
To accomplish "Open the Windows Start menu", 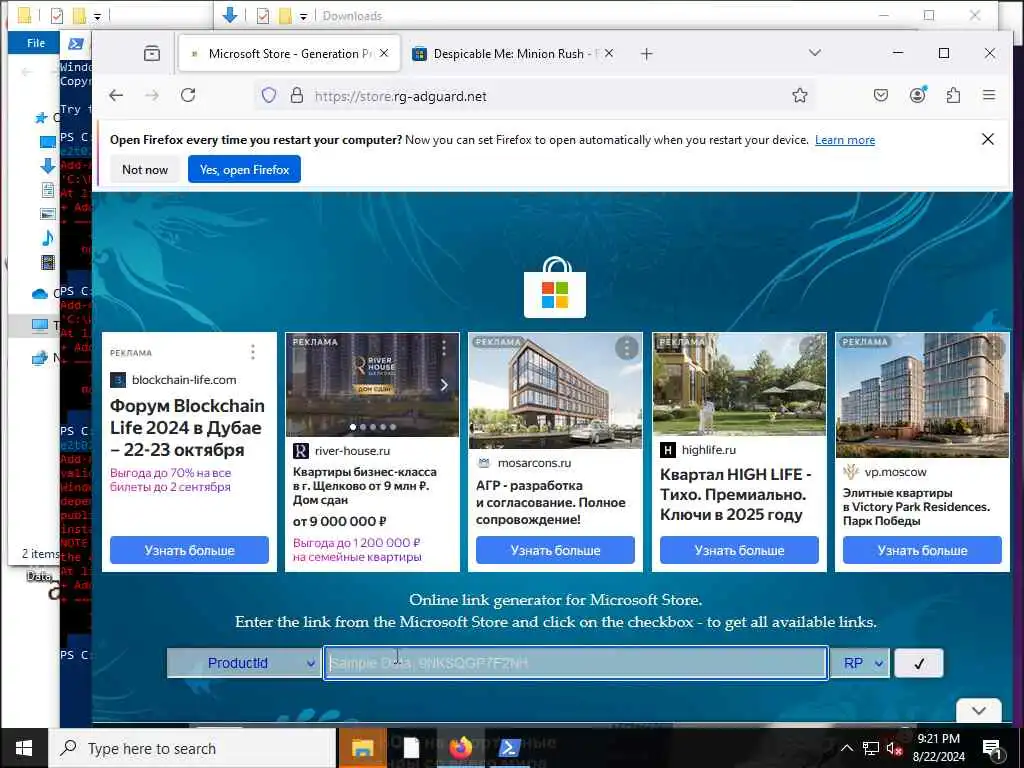I will tap(24, 748).
